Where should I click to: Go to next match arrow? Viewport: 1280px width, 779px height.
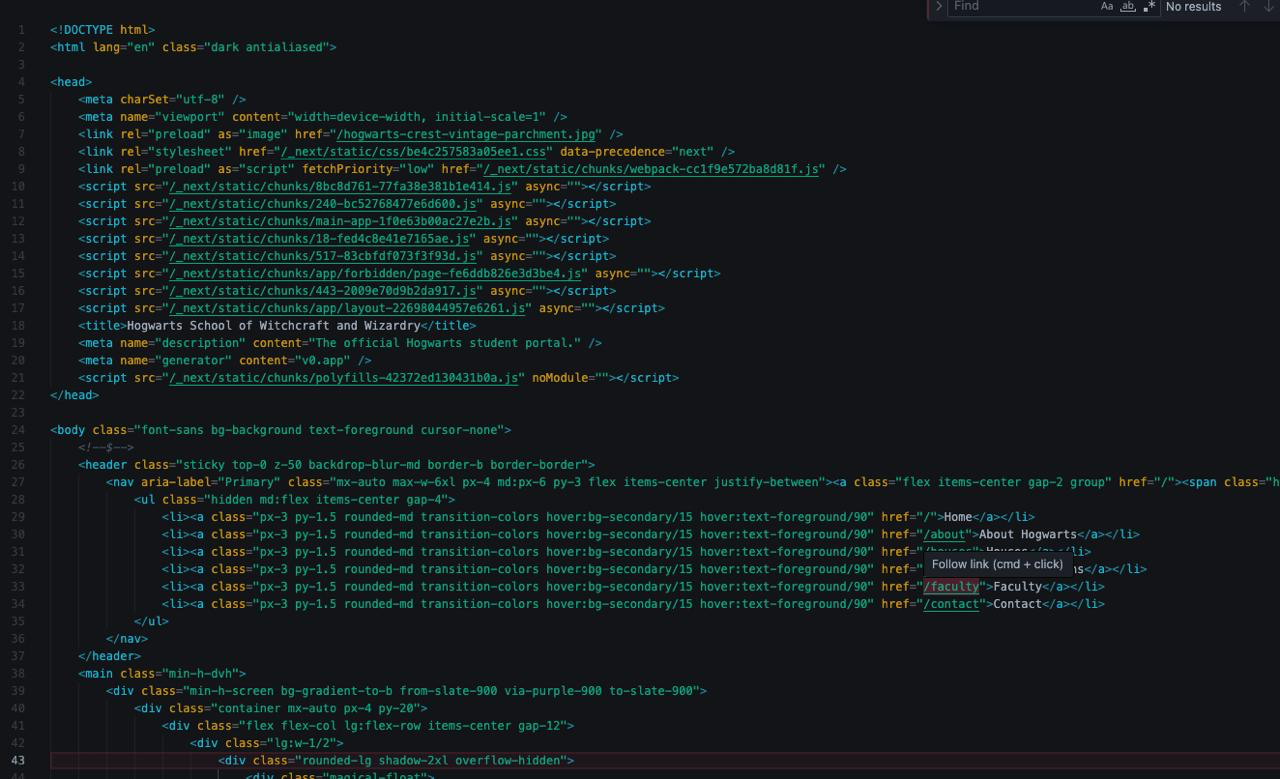click(x=1269, y=7)
